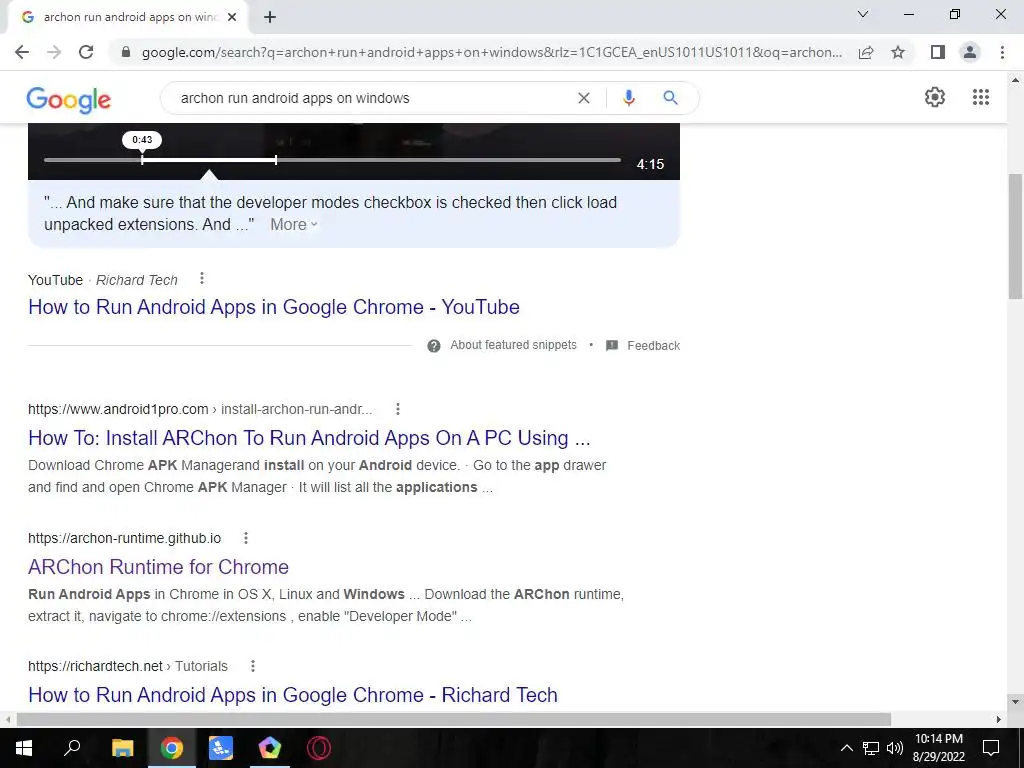Open options for richardtech.net result
The image size is (1024, 768).
tap(253, 666)
